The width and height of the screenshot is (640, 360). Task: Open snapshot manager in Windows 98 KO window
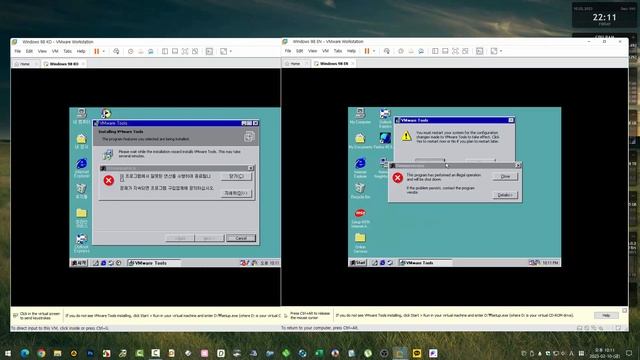151,51
